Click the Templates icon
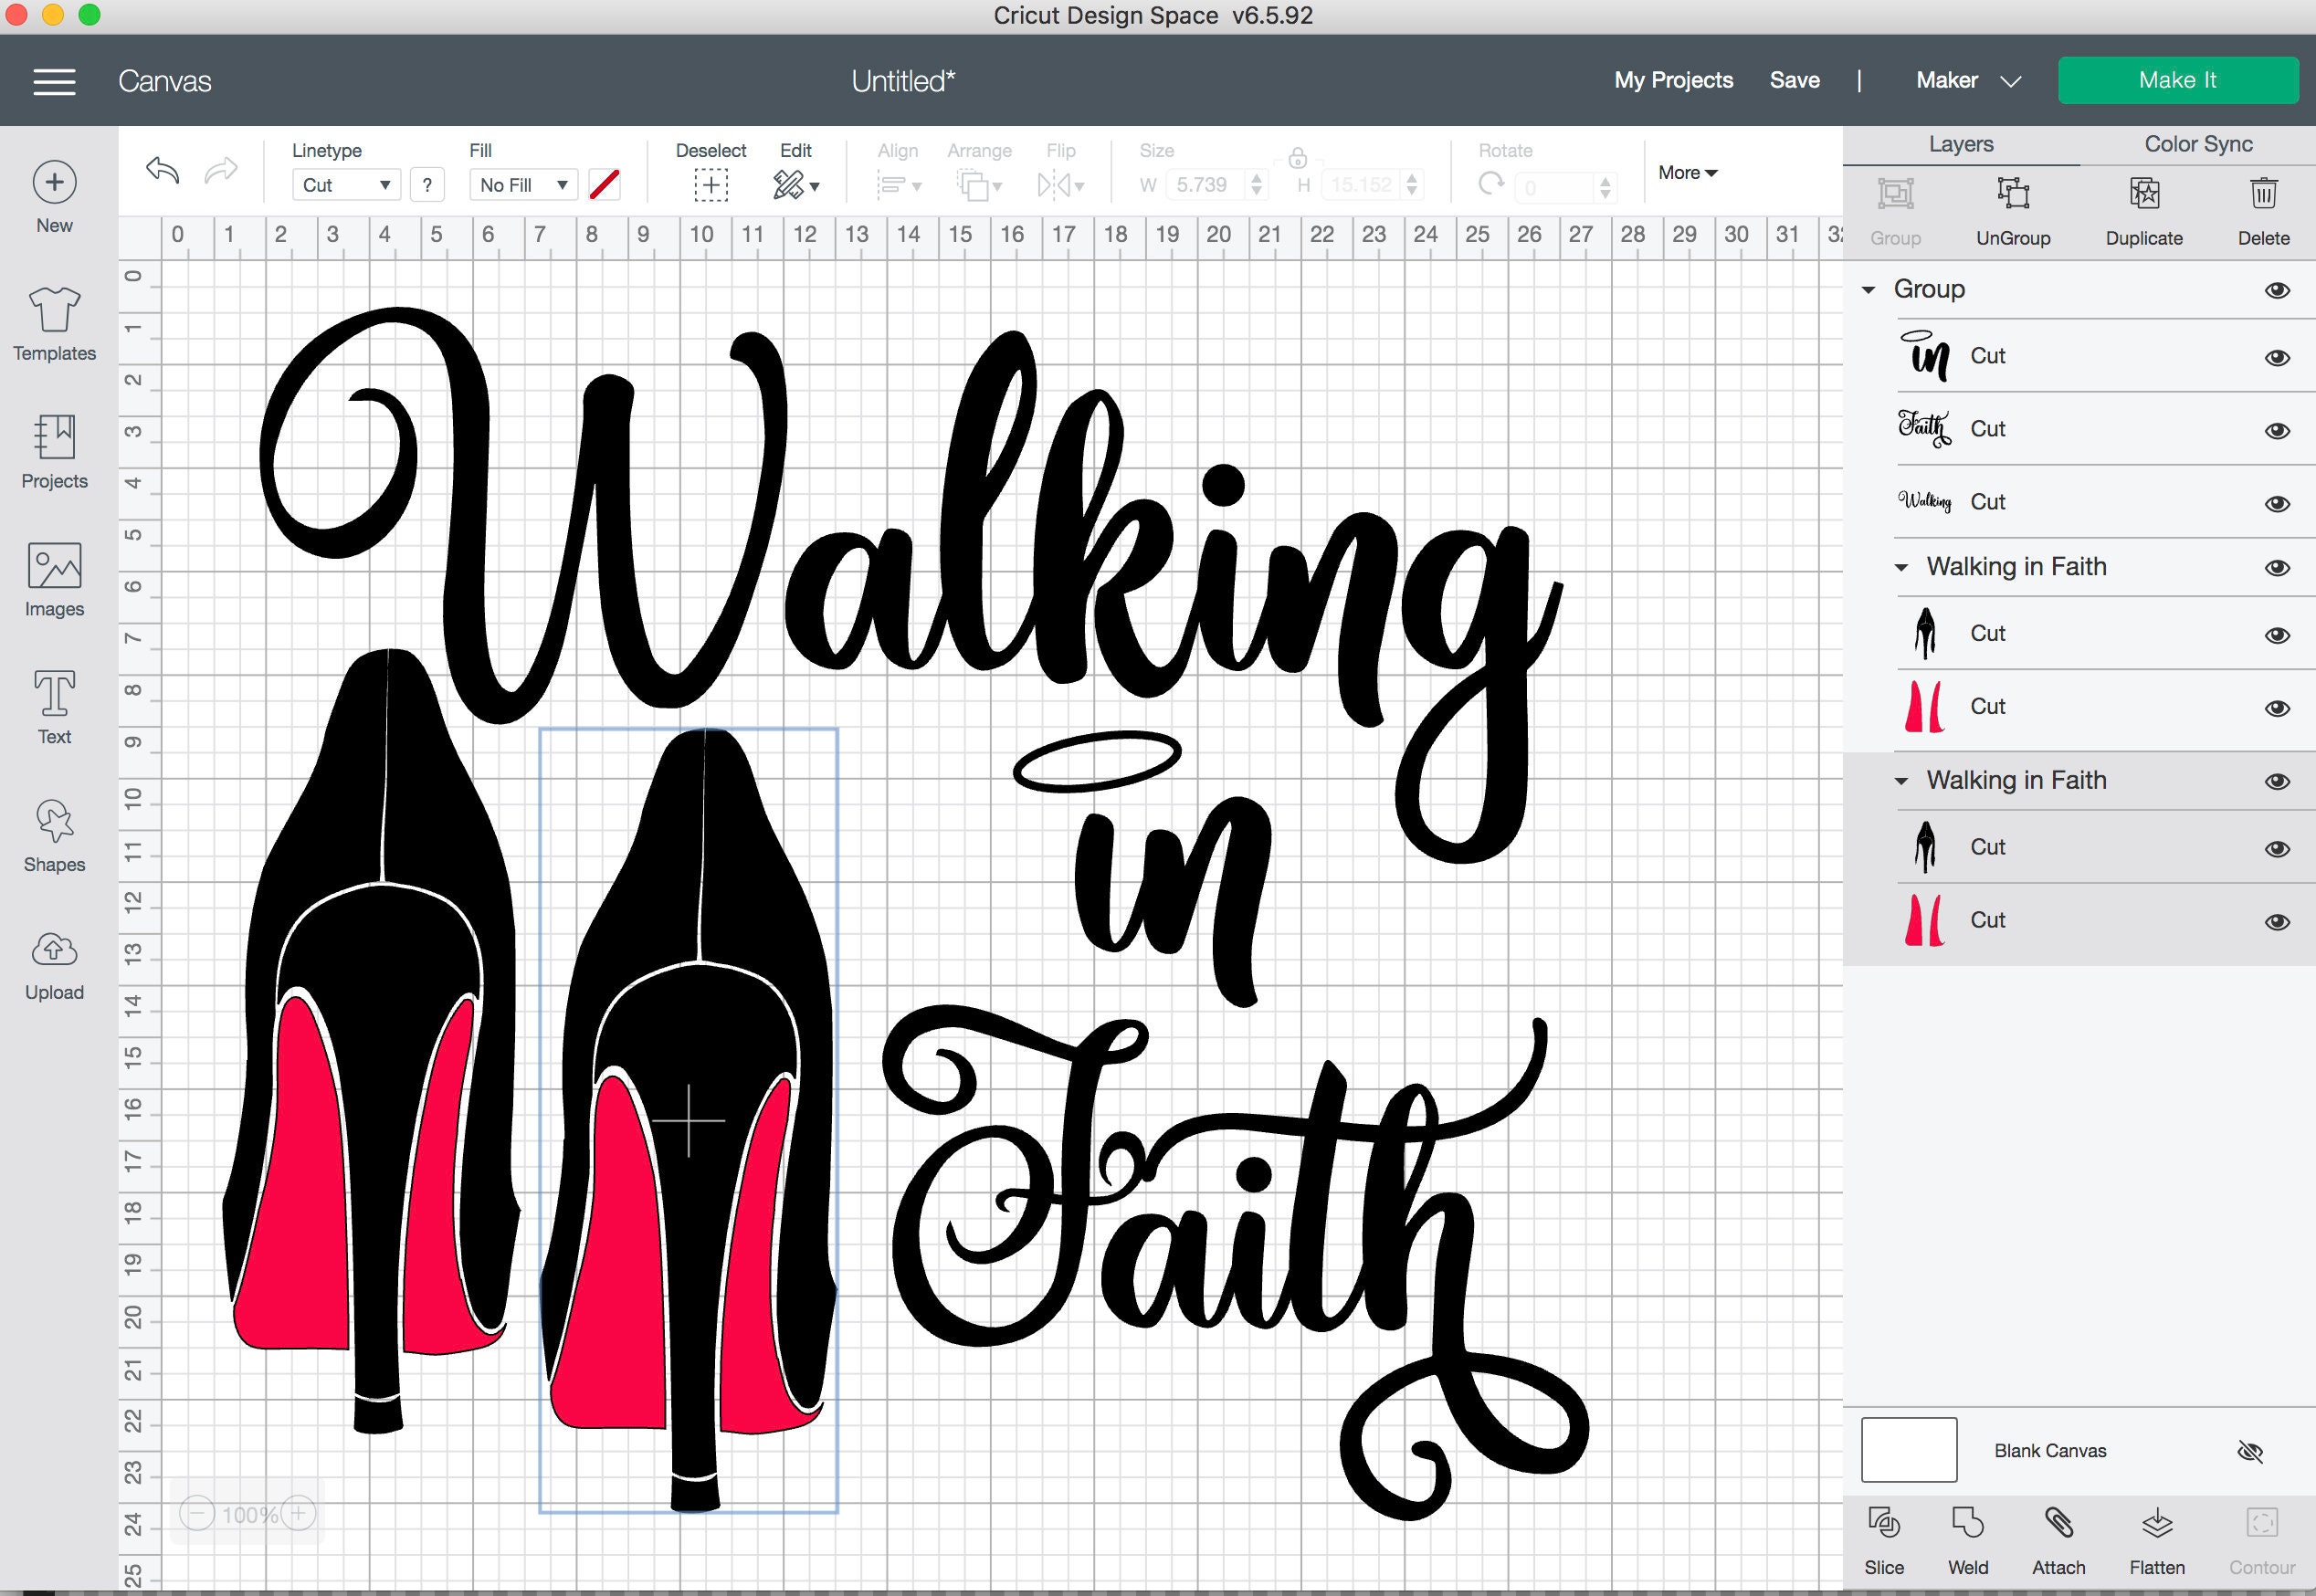Viewport: 2316px width, 1596px height. [54, 319]
